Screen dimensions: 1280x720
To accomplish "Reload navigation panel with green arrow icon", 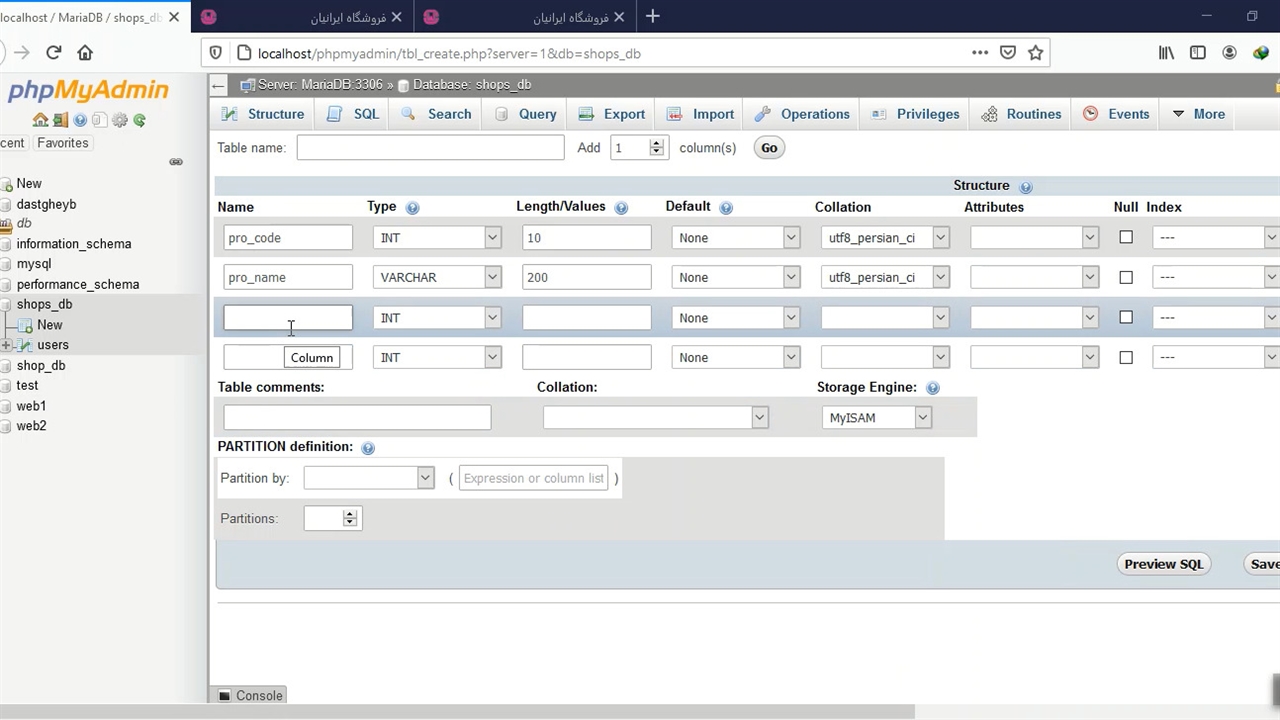I will click(x=140, y=120).
